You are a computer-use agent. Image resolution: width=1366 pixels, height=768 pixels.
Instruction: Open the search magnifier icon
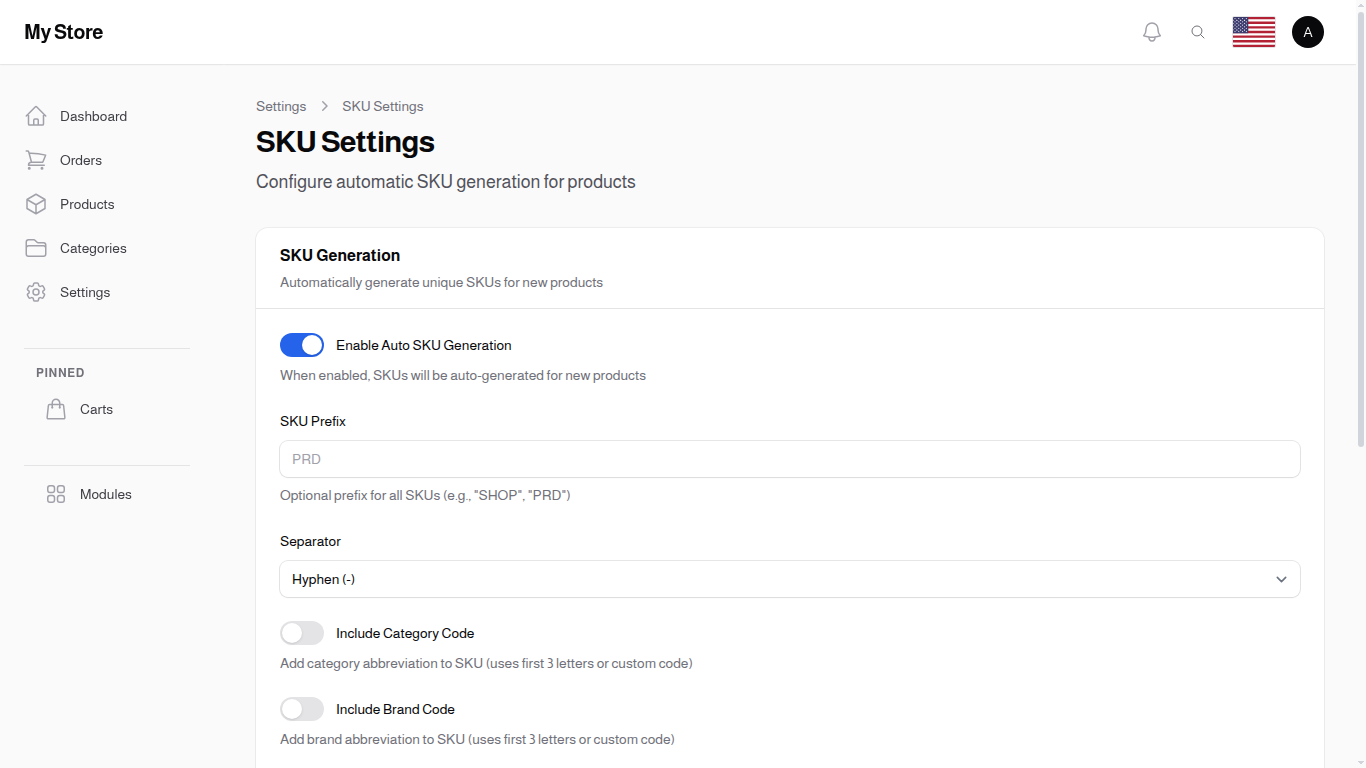[1198, 31]
